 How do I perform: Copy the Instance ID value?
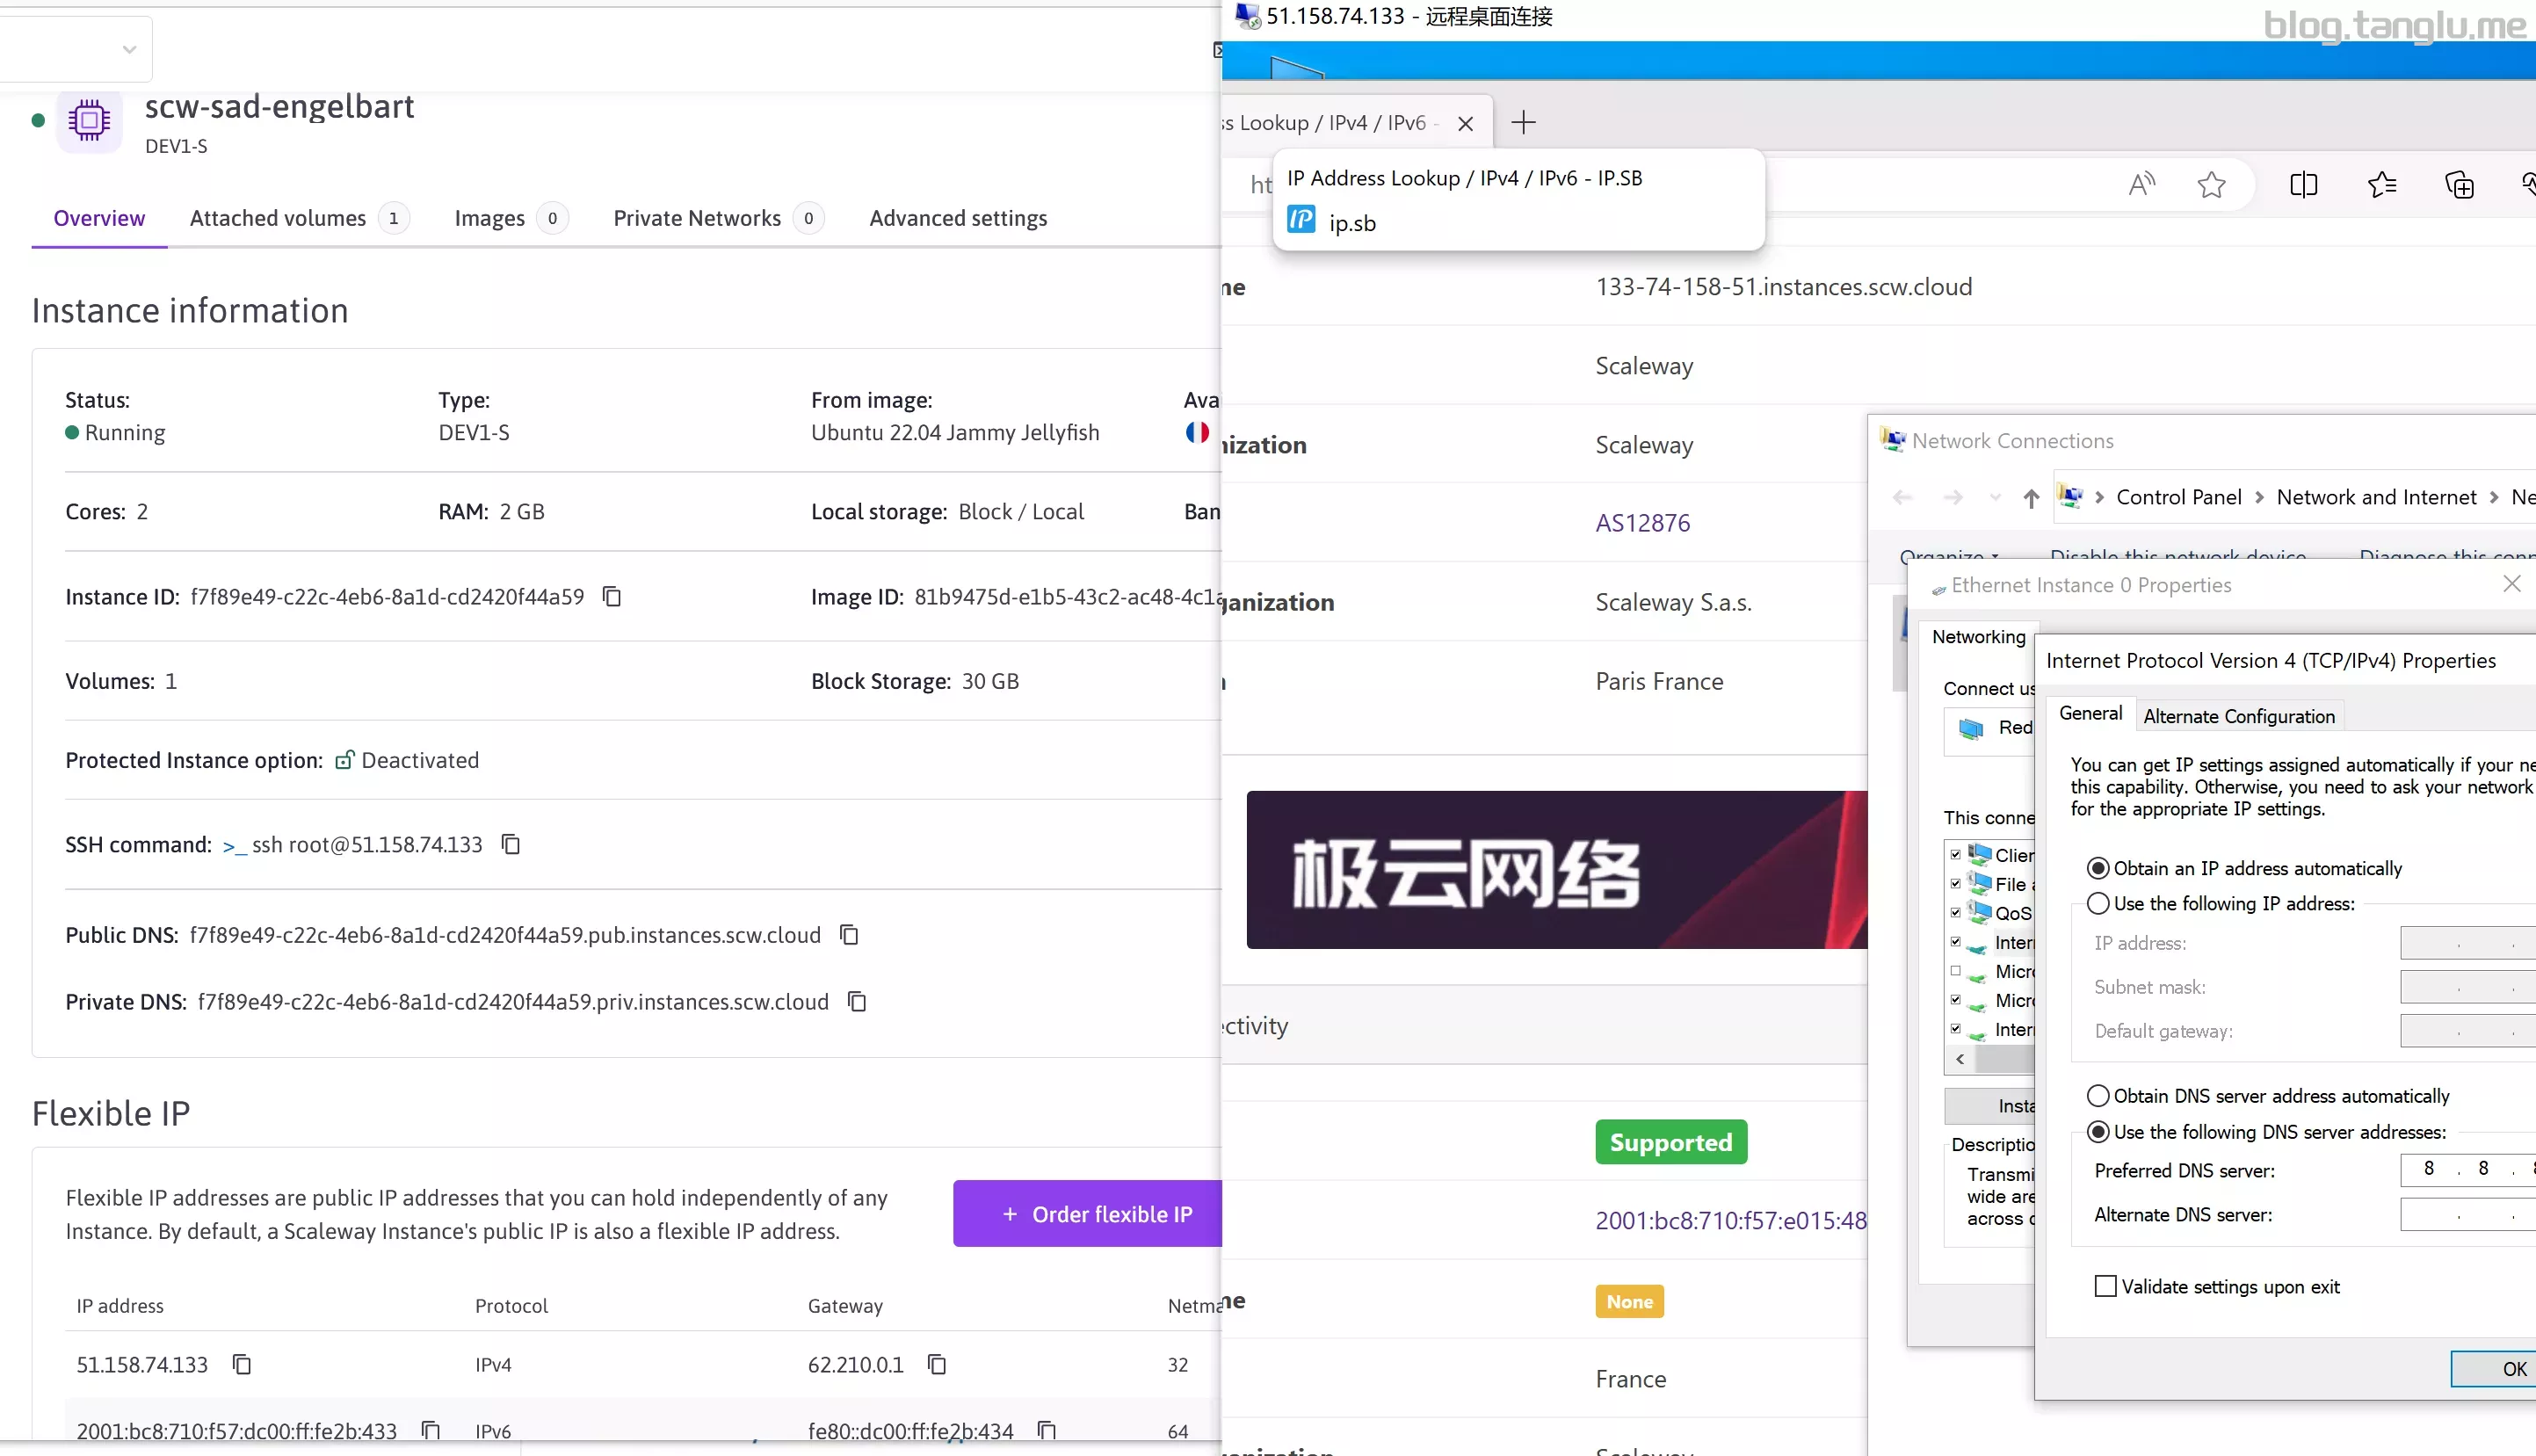point(612,597)
